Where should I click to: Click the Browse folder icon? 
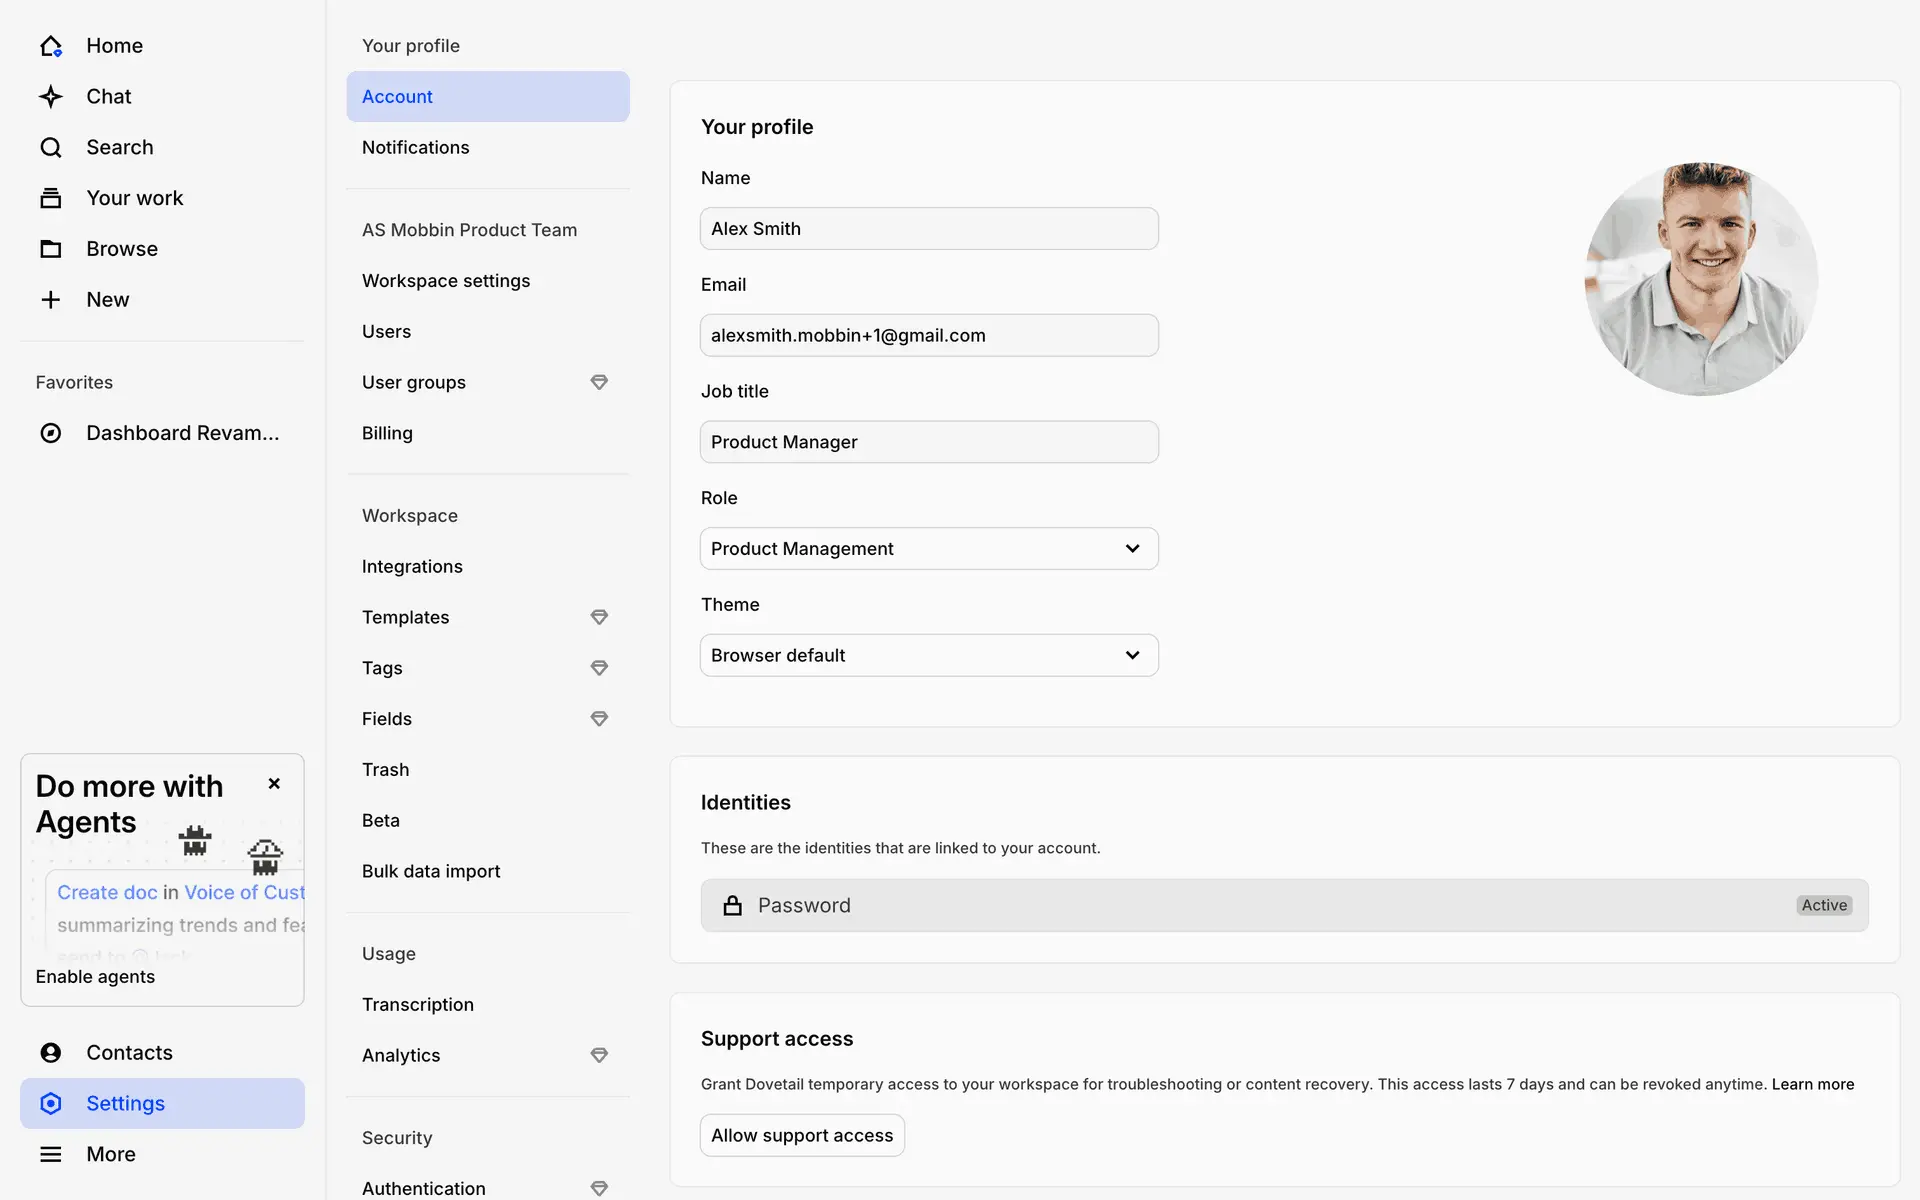51,249
